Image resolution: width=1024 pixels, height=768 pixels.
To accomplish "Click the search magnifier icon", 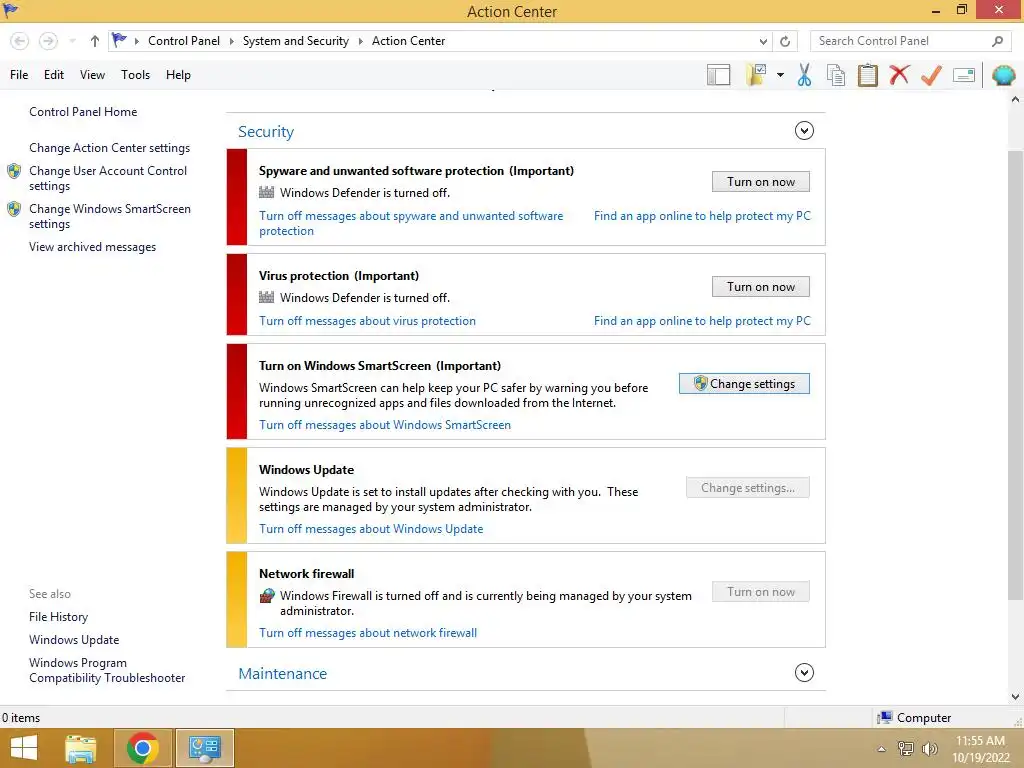I will click(x=997, y=41).
